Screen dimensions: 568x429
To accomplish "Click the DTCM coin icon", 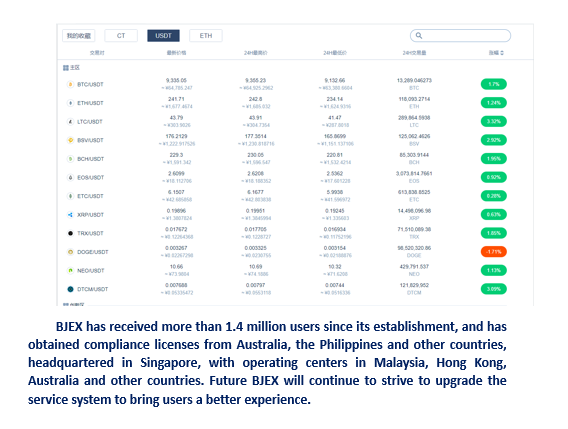I will click(x=70, y=289).
